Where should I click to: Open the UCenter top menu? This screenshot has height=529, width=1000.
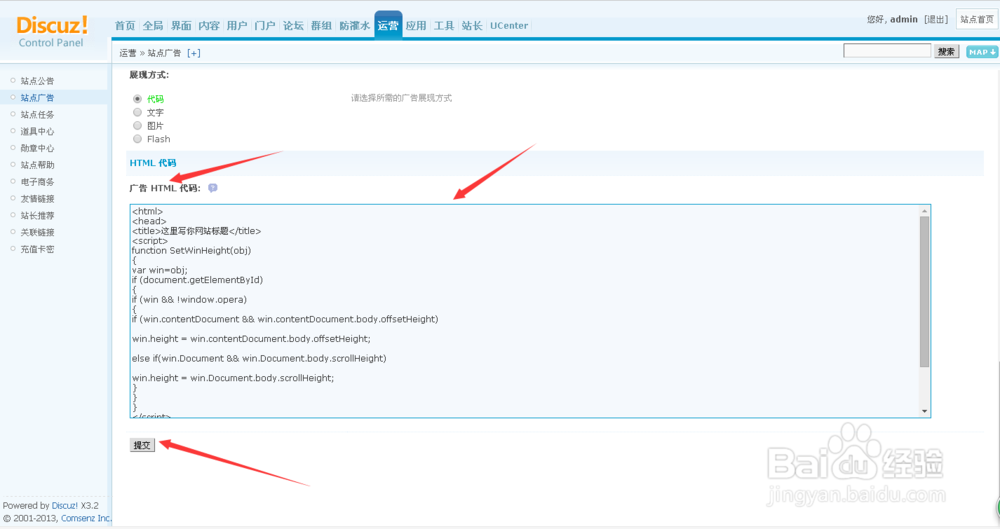tap(509, 26)
